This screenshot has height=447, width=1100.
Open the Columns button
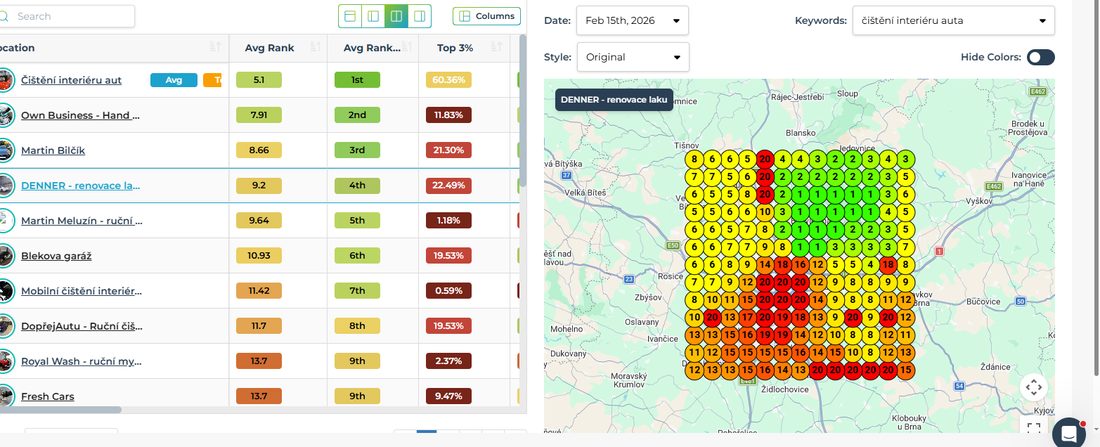[x=487, y=16]
